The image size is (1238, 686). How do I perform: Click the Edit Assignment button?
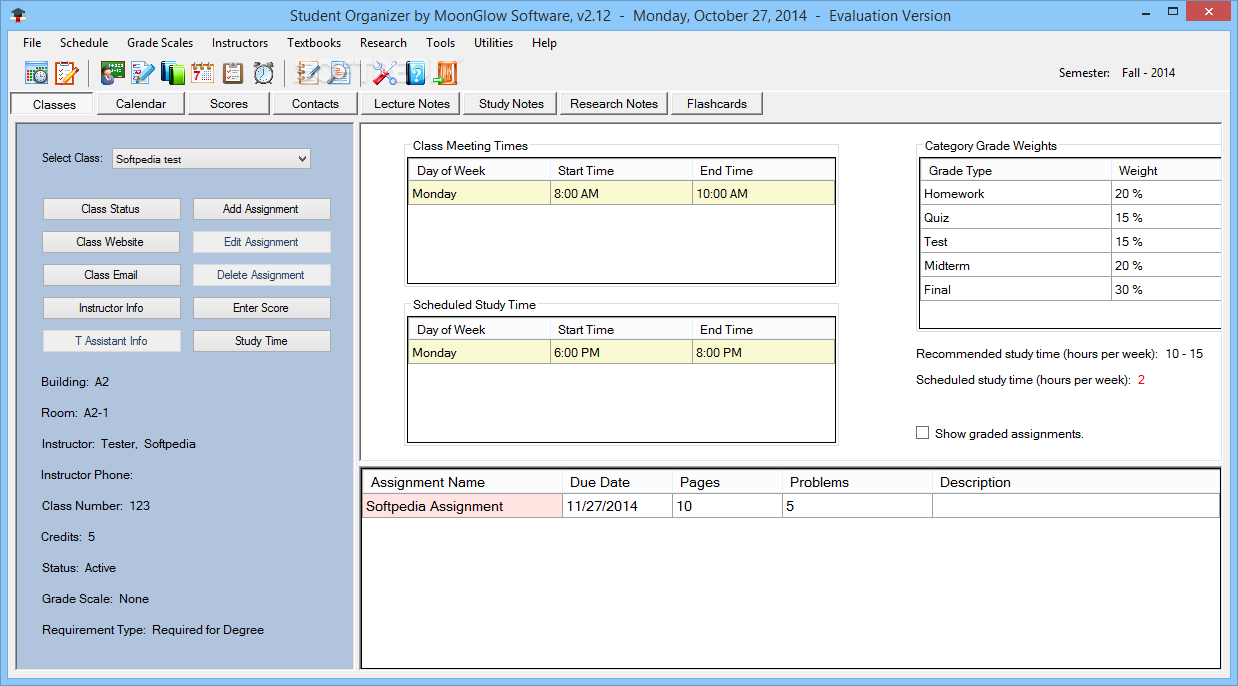(261, 242)
